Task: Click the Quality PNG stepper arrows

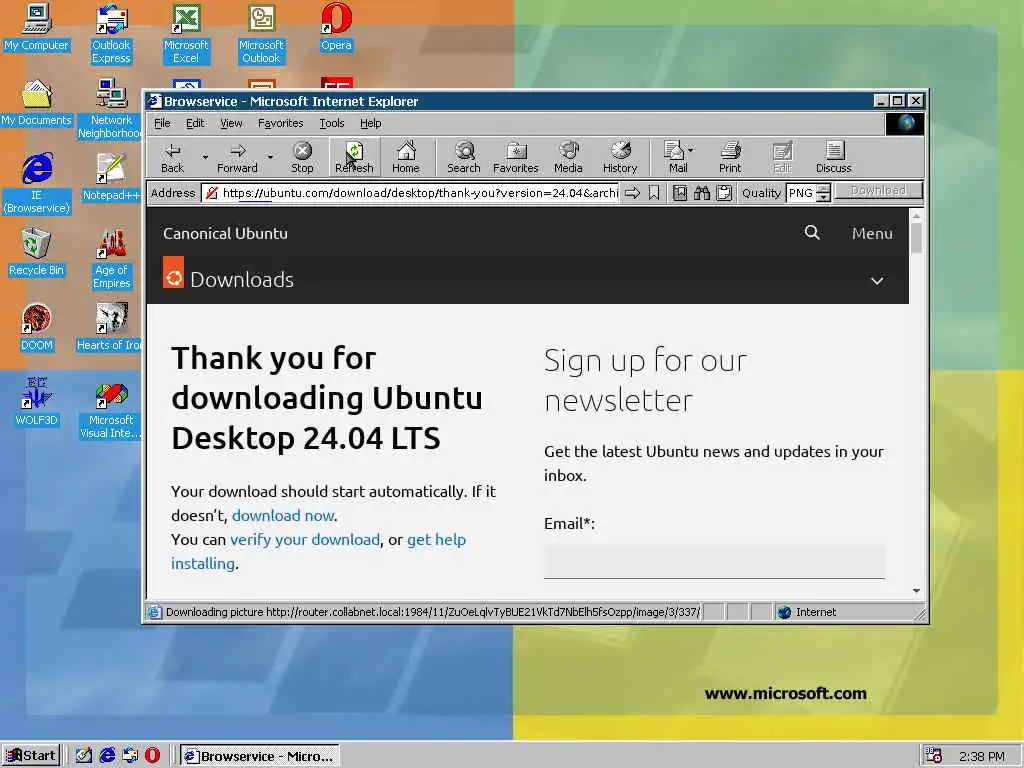Action: pyautogui.click(x=824, y=193)
